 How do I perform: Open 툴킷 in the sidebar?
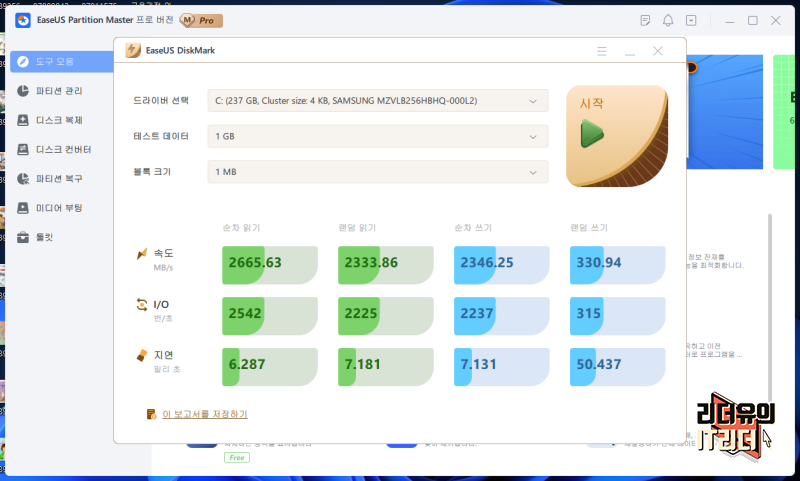pos(44,237)
